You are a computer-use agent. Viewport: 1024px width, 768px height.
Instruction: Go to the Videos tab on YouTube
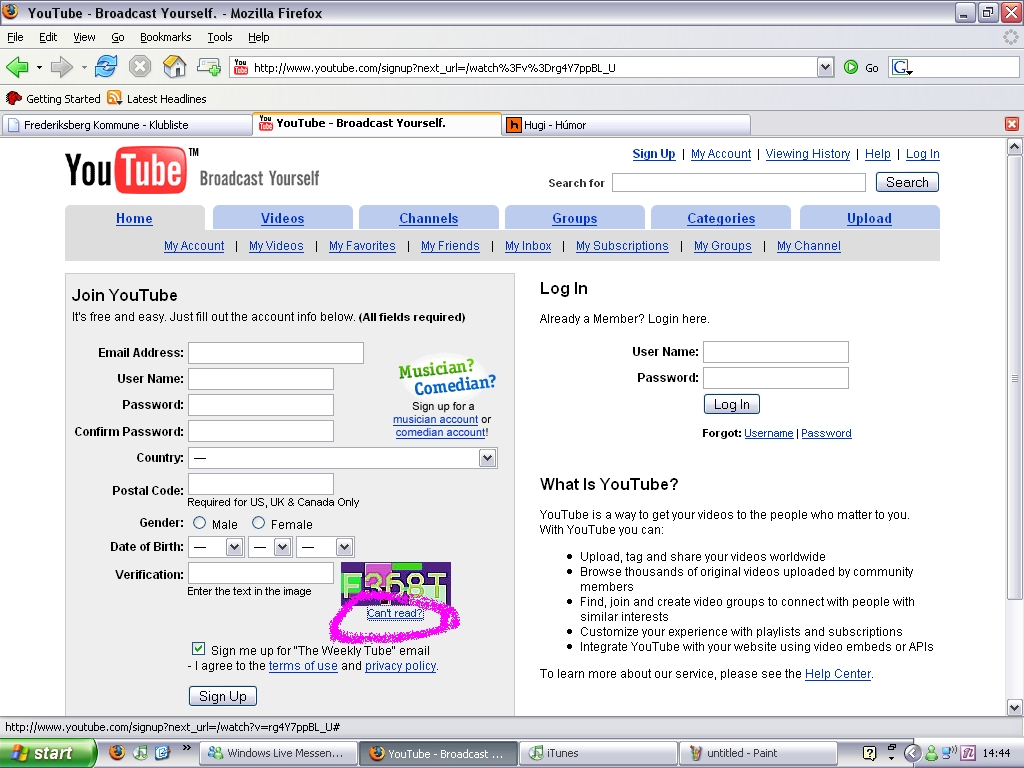click(282, 218)
